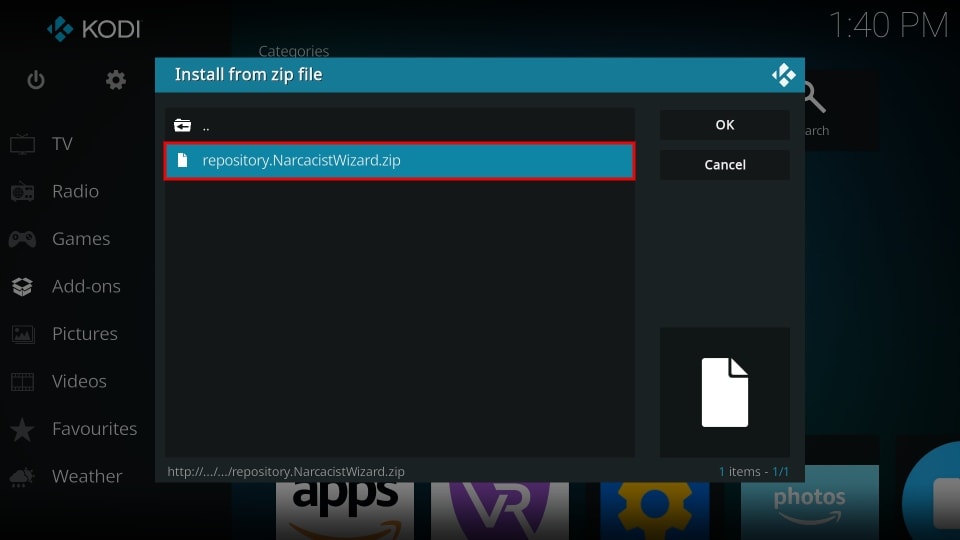
Task: Click the Games controller icon
Action: click(23, 239)
